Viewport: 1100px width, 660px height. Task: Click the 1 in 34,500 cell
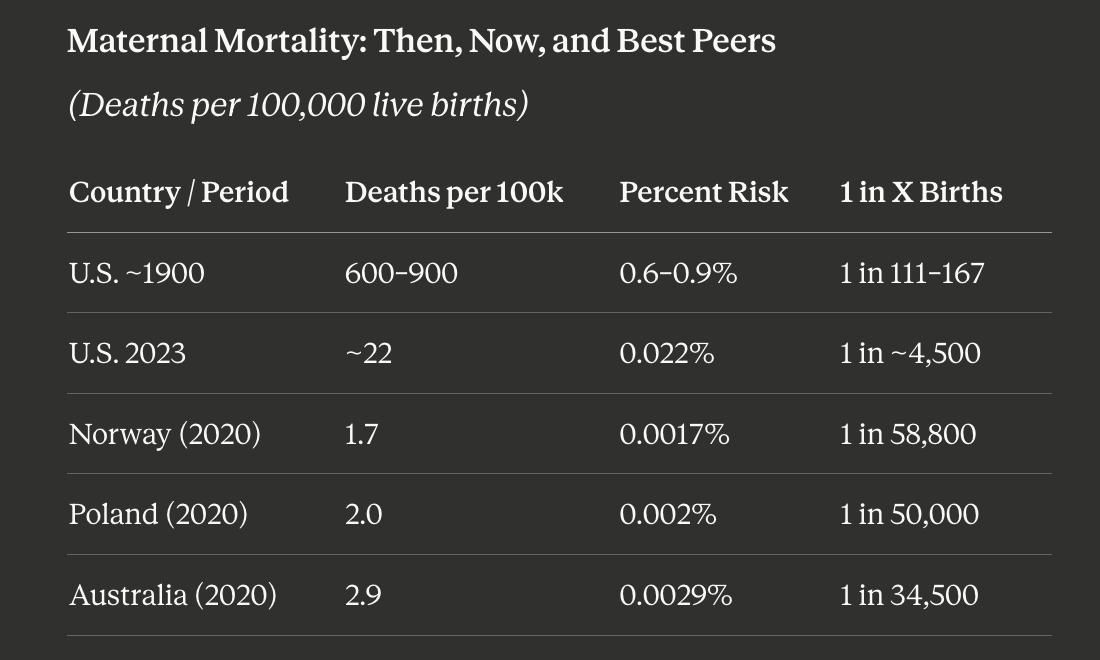[909, 595]
